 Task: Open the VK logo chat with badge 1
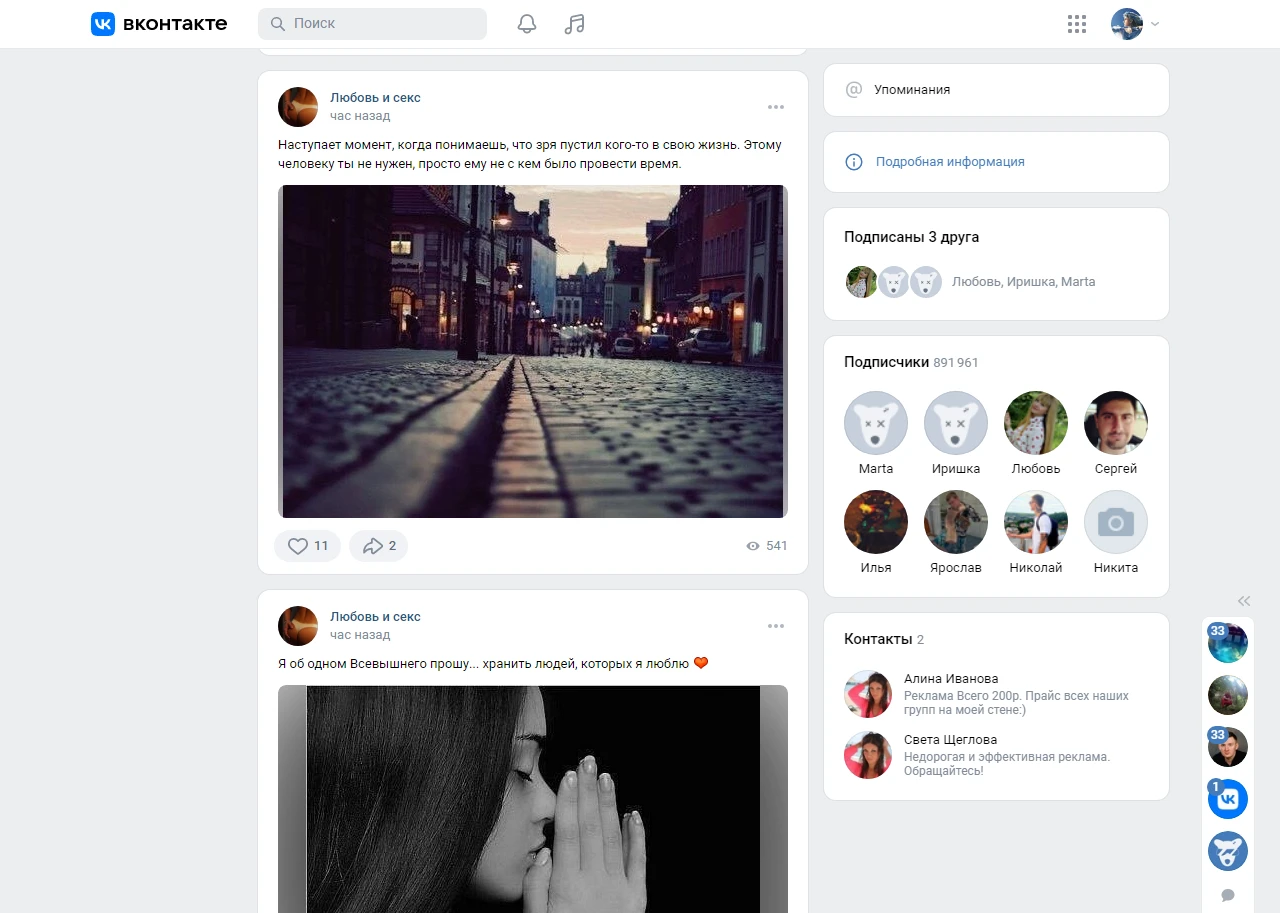pos(1228,799)
